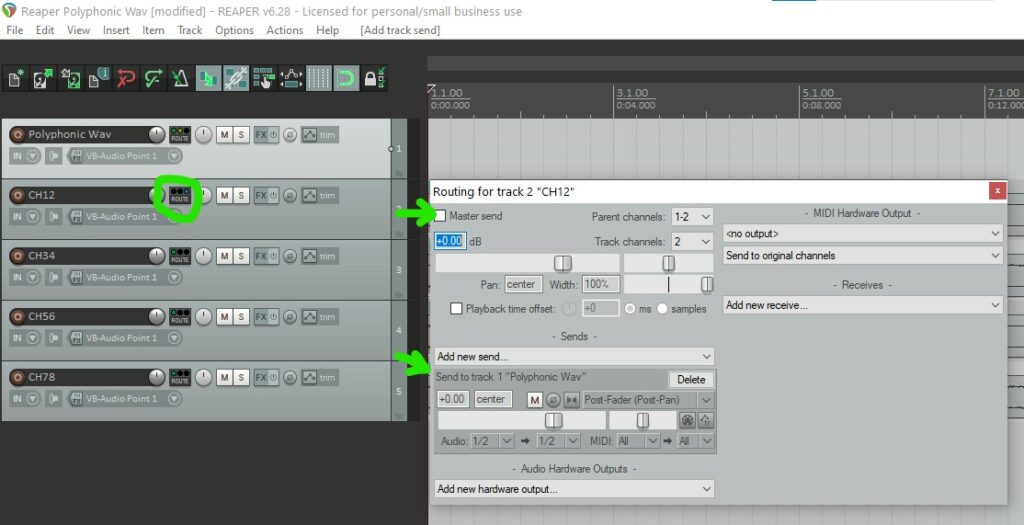Open the Options menu
This screenshot has width=1024, height=525.
pyautogui.click(x=234, y=30)
